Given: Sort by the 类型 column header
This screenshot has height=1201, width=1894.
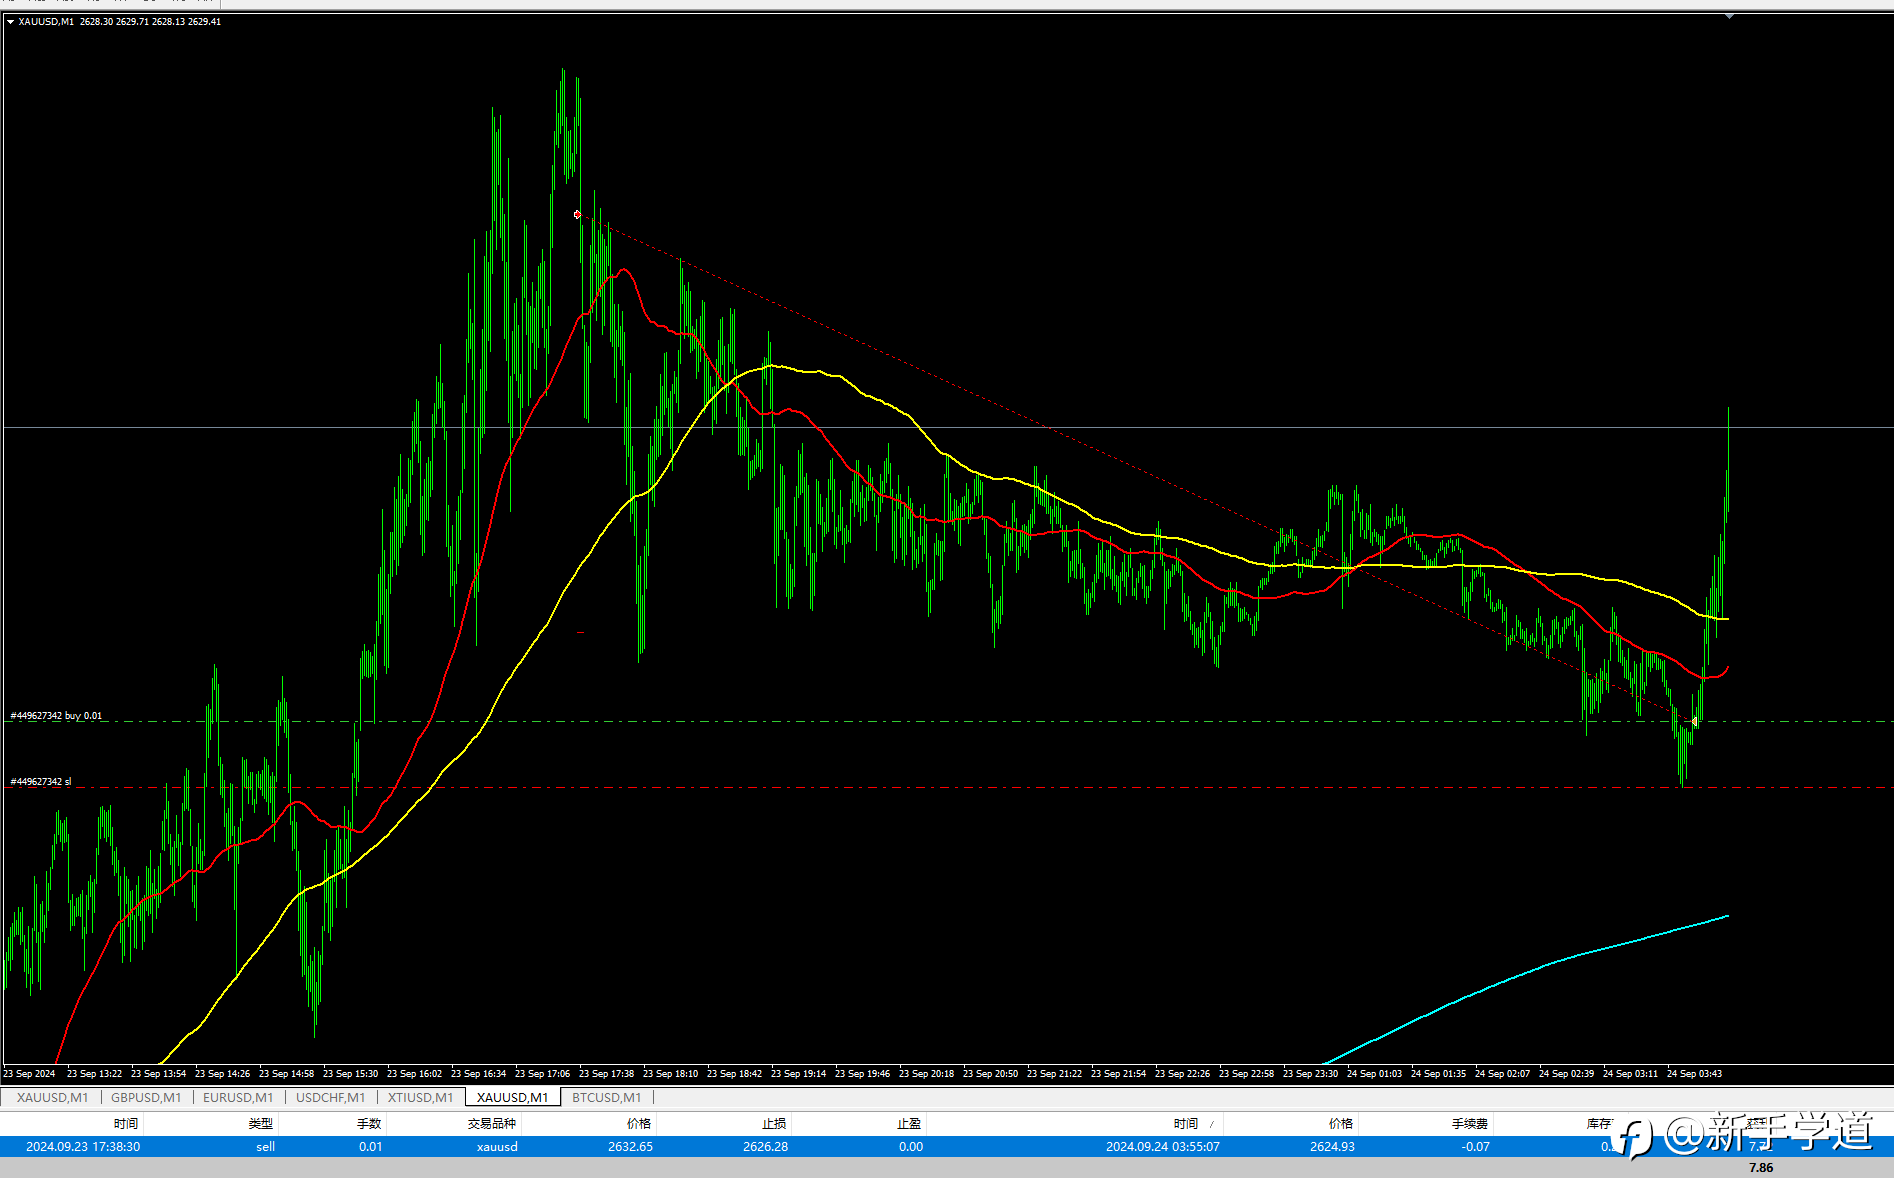Looking at the screenshot, I should coord(261,1124).
